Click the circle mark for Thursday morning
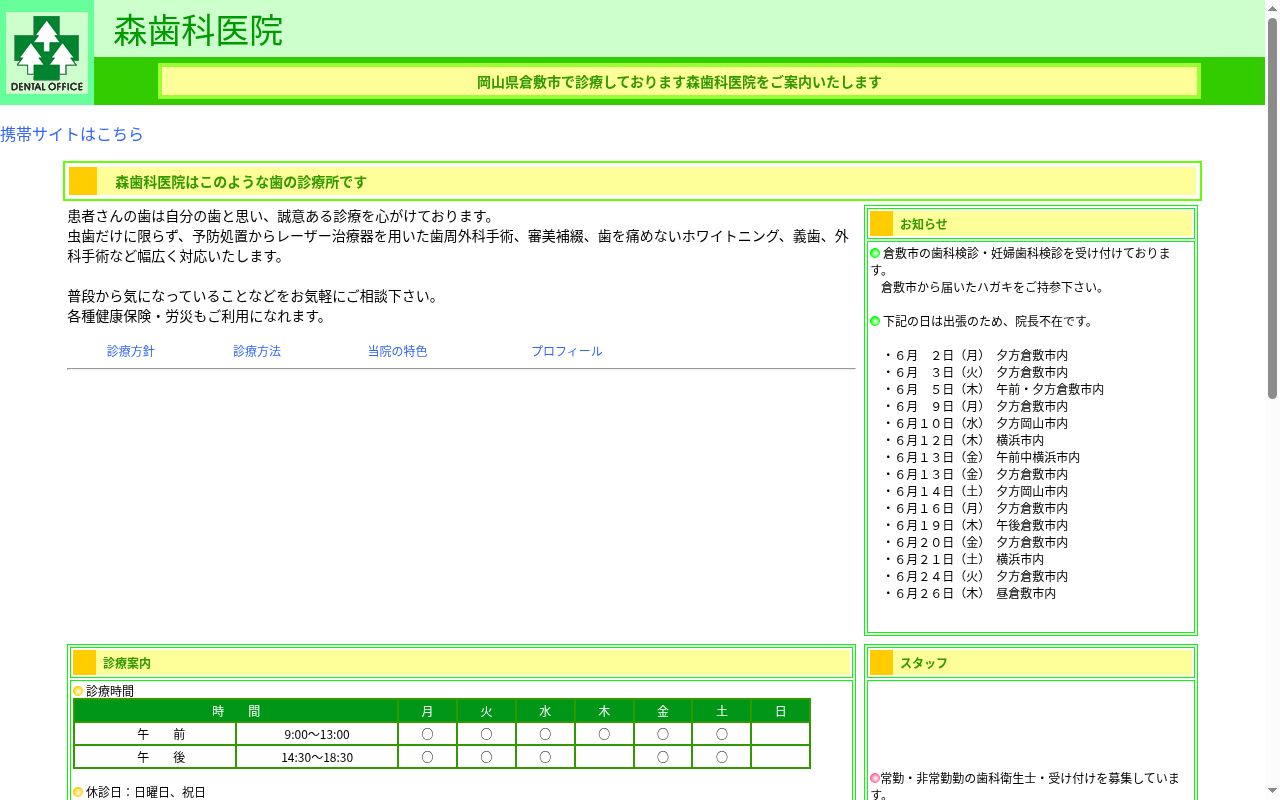 coord(604,734)
